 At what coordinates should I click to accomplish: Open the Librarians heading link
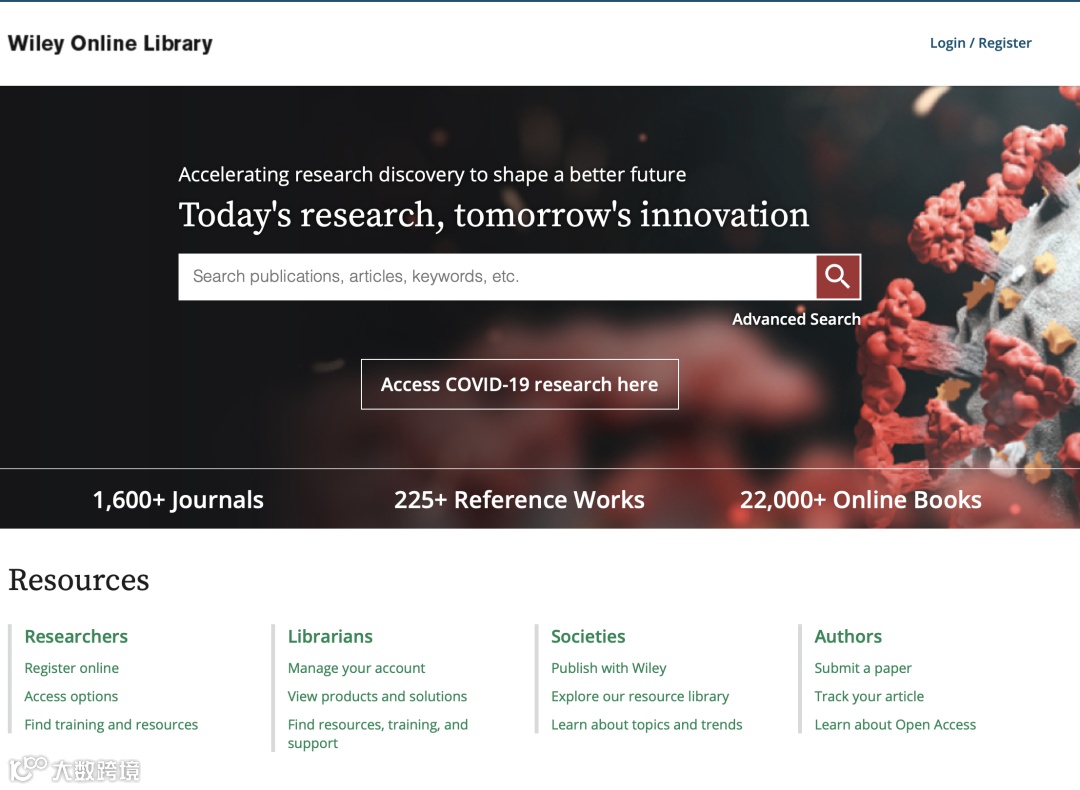tap(330, 636)
